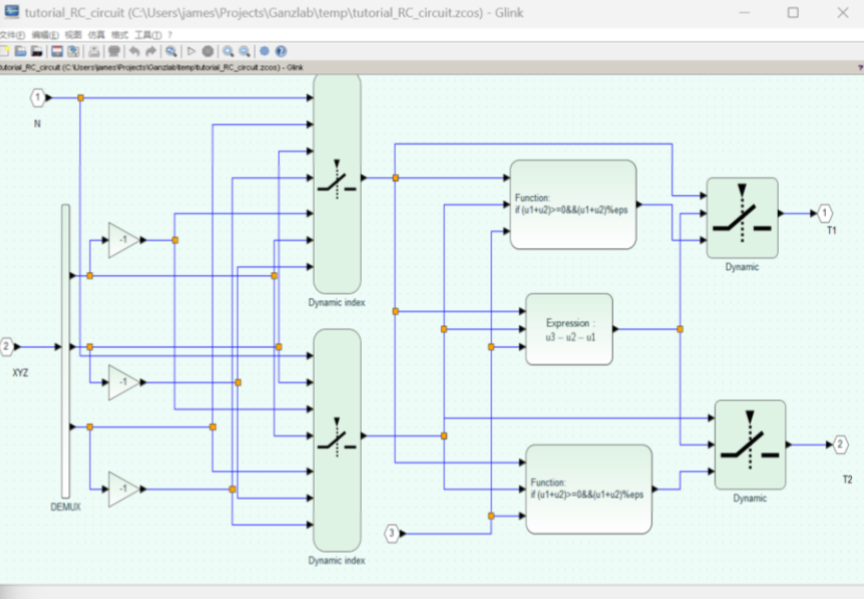Select the top -1 gain block
Image resolution: width=864 pixels, height=599 pixels.
[123, 240]
